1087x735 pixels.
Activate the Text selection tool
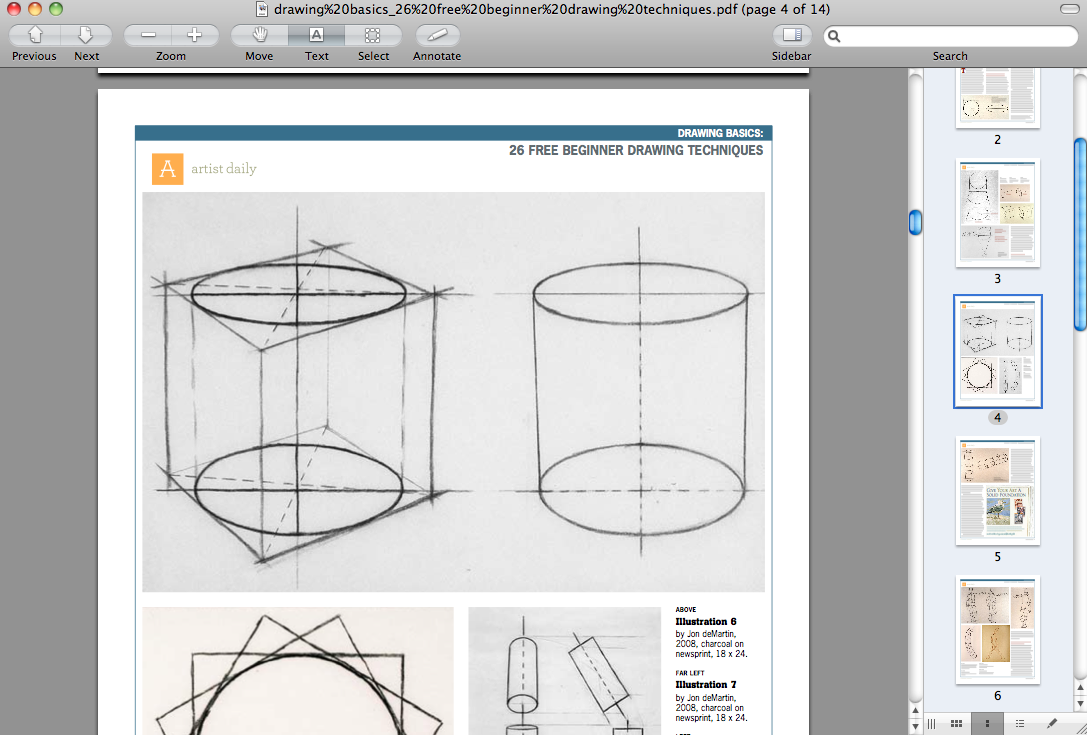click(x=316, y=35)
